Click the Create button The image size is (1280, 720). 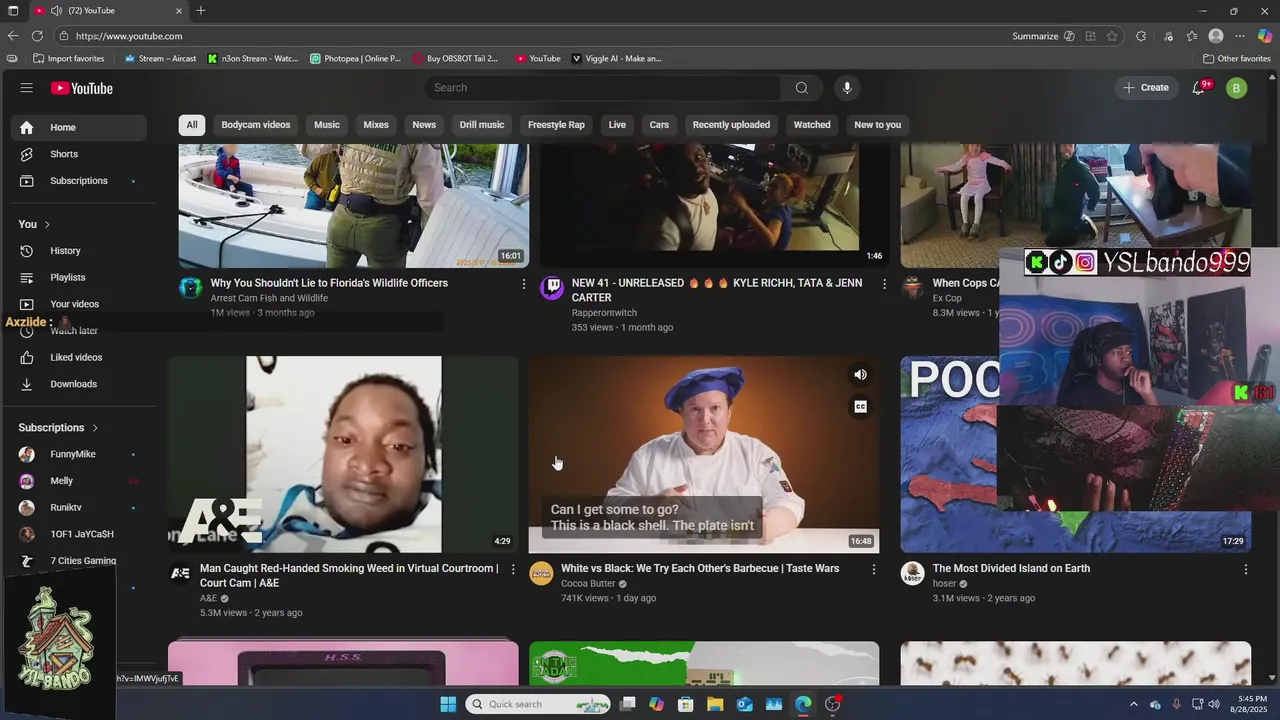pyautogui.click(x=1145, y=88)
